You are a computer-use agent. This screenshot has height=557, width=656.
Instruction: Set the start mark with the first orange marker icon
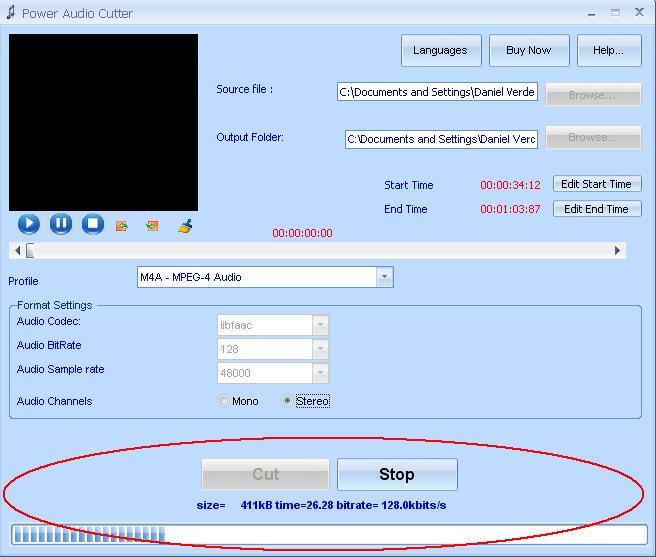tap(122, 226)
